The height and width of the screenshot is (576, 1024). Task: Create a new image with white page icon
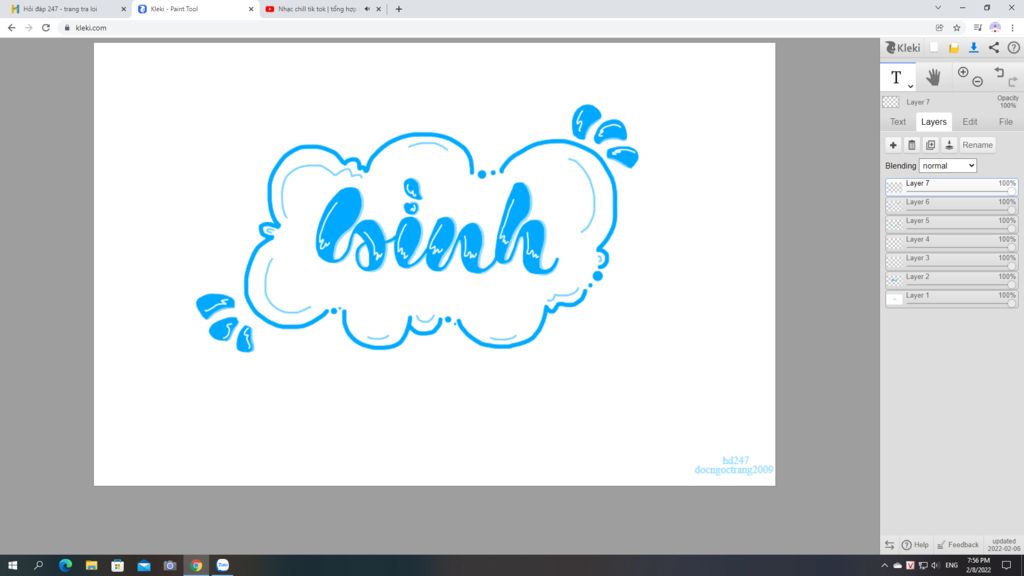tap(935, 48)
